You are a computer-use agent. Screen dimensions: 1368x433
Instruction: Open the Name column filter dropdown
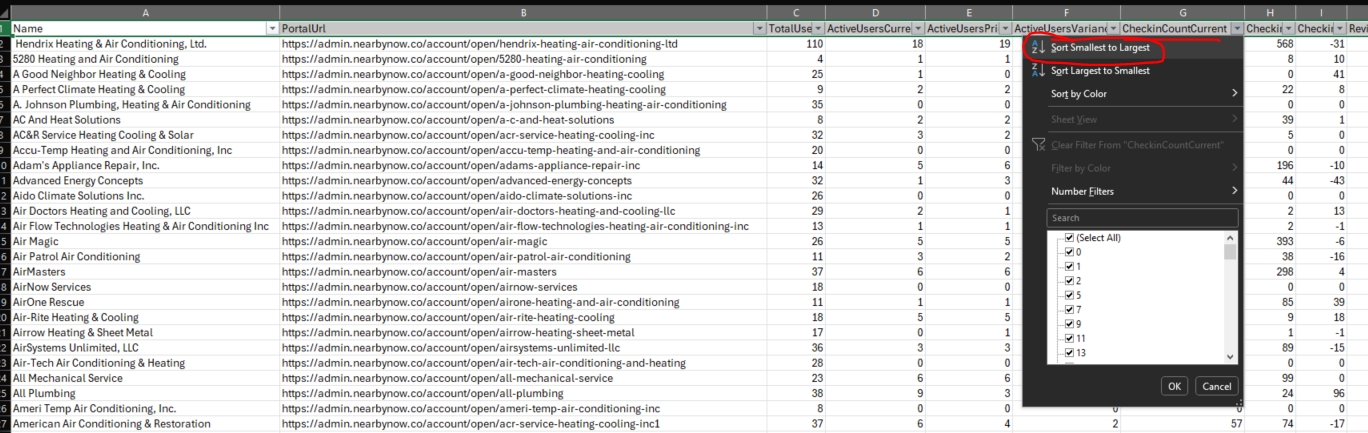pyautogui.click(x=272, y=29)
